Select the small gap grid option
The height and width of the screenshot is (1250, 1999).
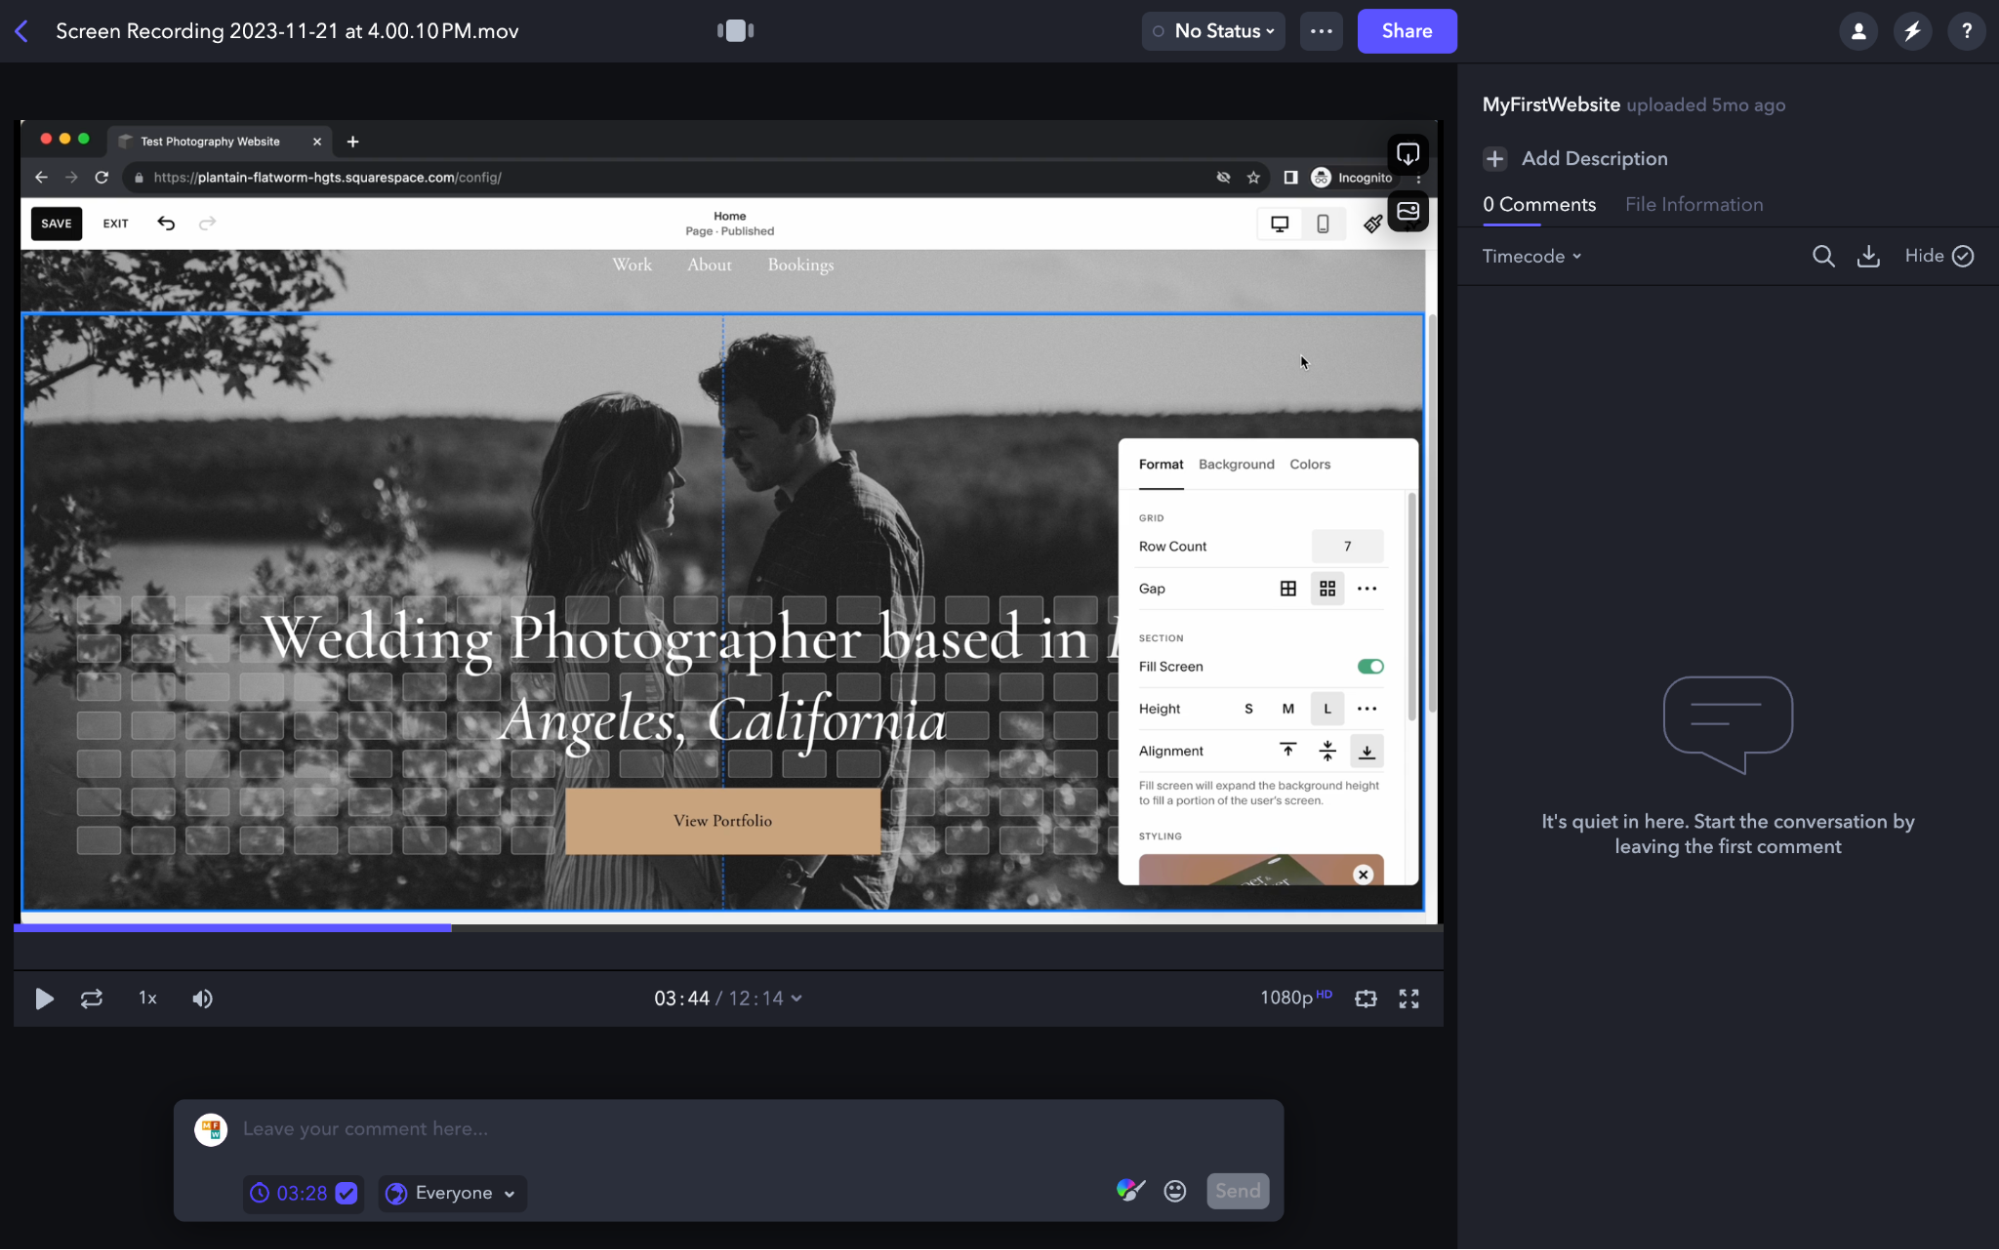click(x=1288, y=589)
